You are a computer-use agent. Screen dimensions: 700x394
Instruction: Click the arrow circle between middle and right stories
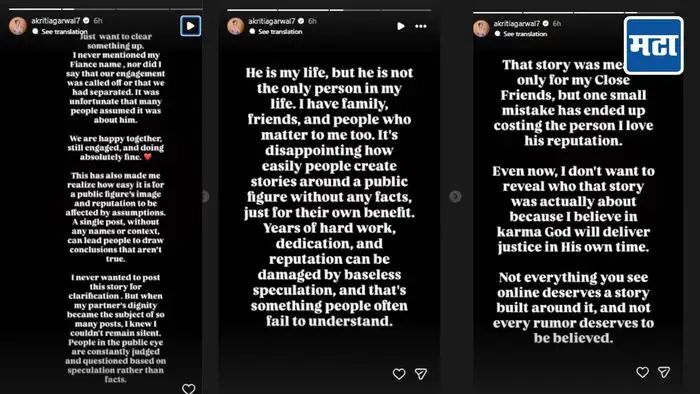coord(455,196)
